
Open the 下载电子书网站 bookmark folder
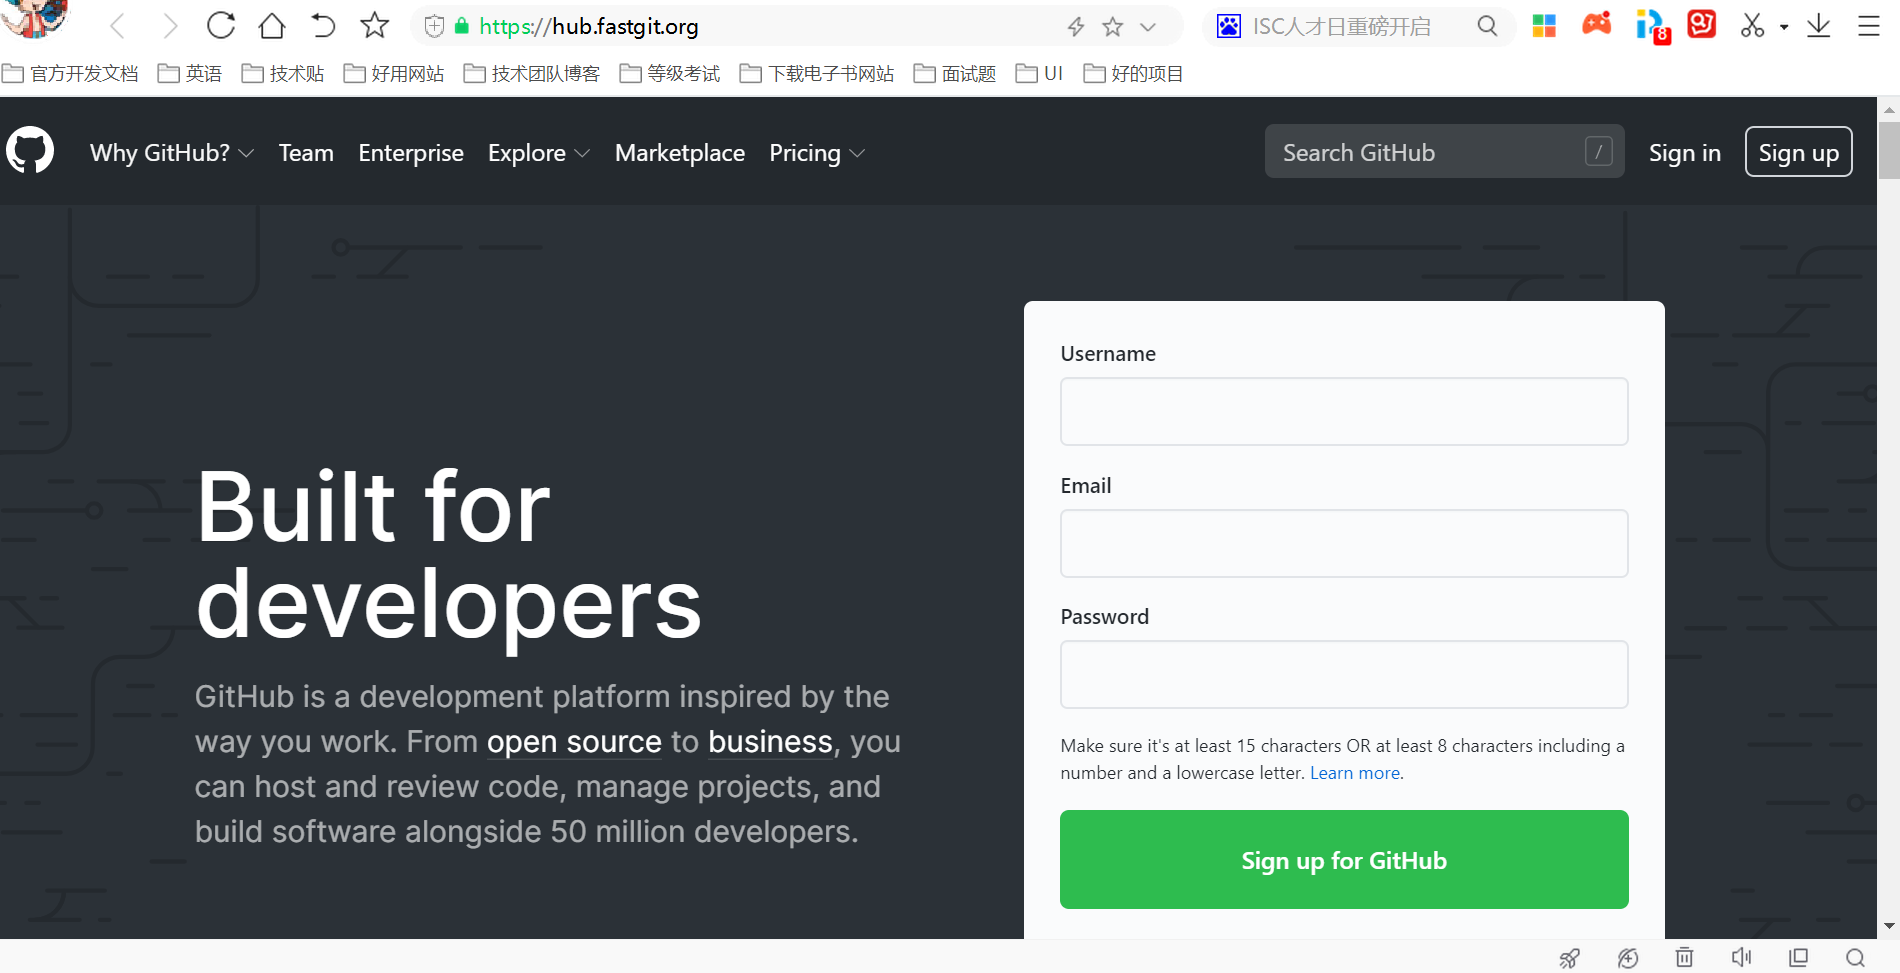[817, 74]
